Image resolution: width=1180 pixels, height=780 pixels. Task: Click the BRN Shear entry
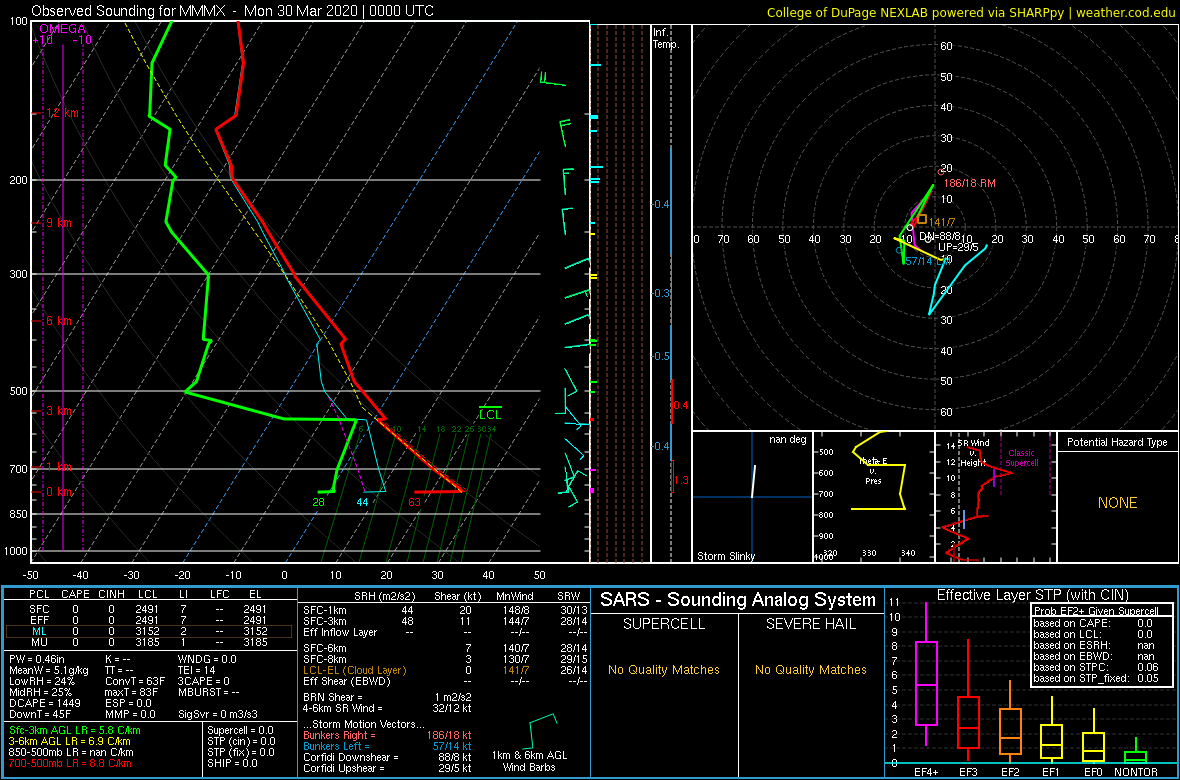pyautogui.click(x=387, y=697)
